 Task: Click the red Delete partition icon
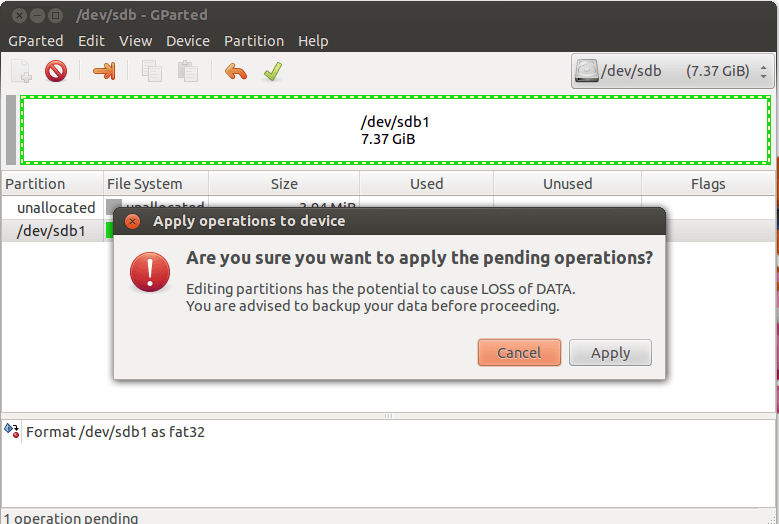[x=56, y=71]
